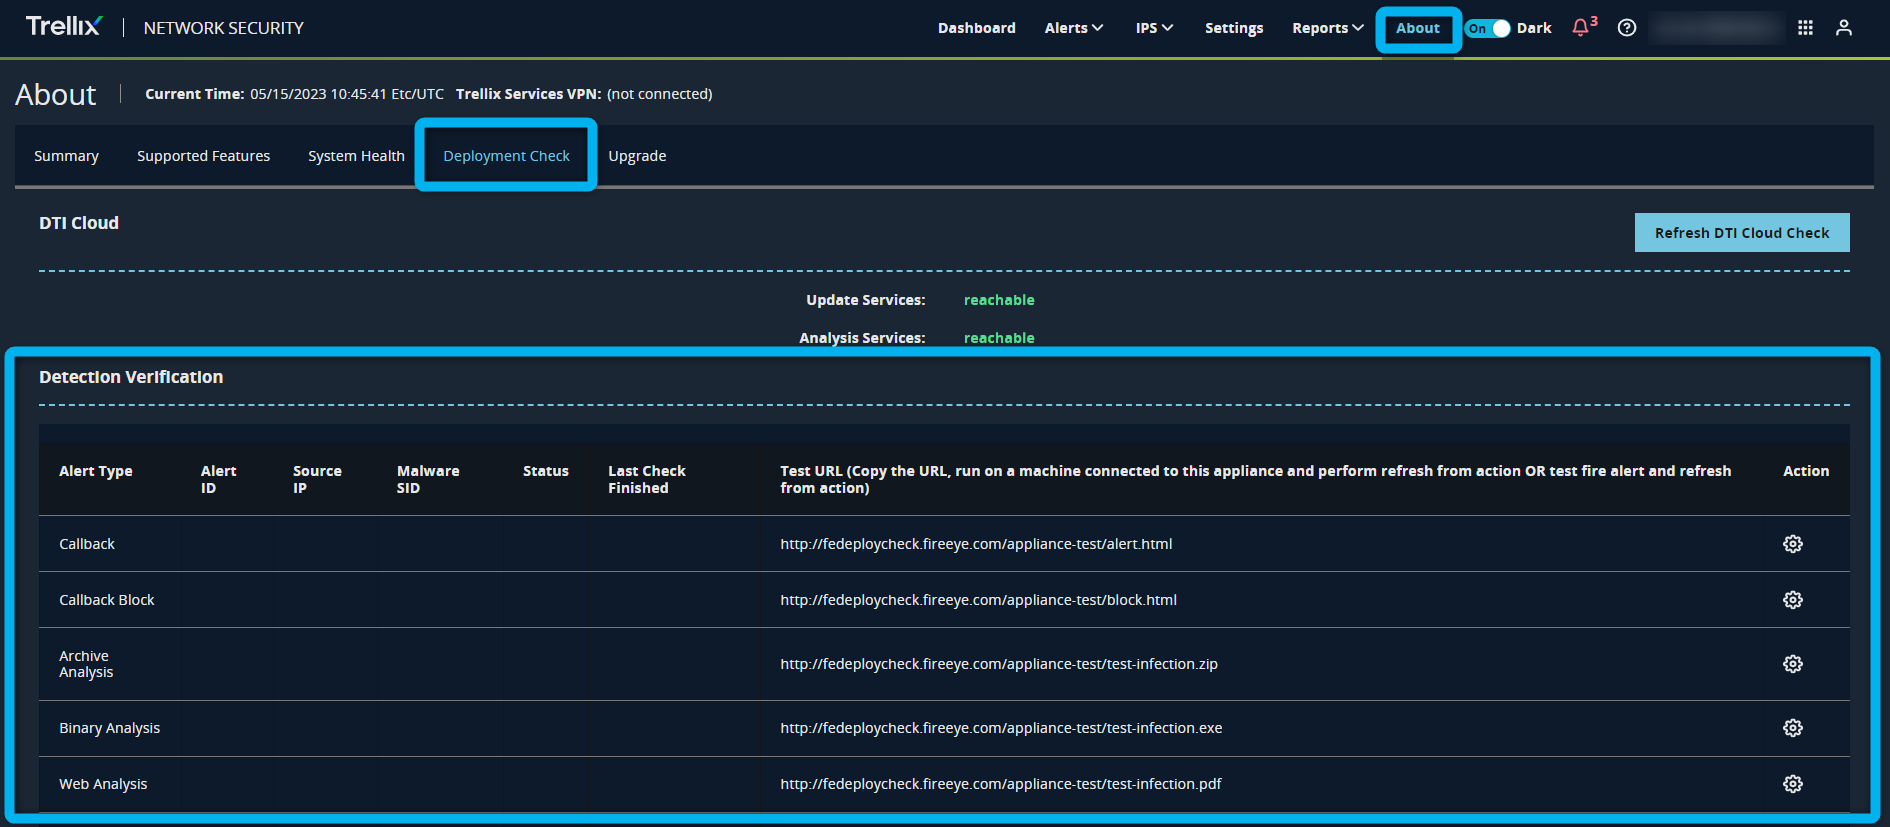The height and width of the screenshot is (827, 1890).
Task: Open the Settings menu item
Action: click(1234, 28)
